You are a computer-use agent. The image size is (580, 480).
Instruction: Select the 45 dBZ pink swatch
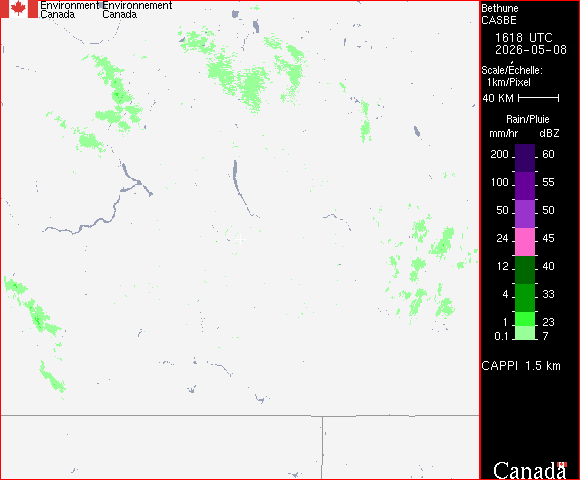tap(525, 242)
